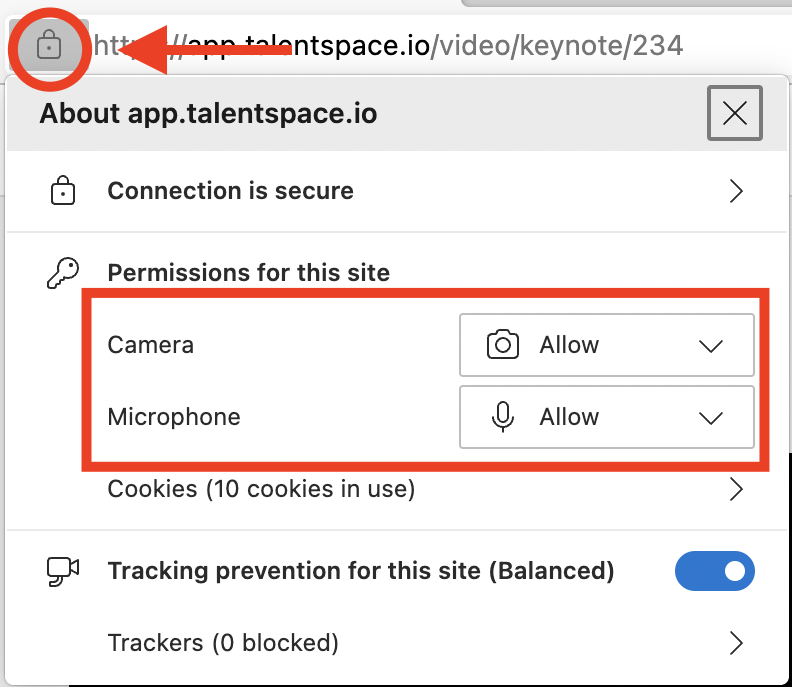Close the About app.talentspace.io popup
792x687 pixels.
(x=734, y=113)
